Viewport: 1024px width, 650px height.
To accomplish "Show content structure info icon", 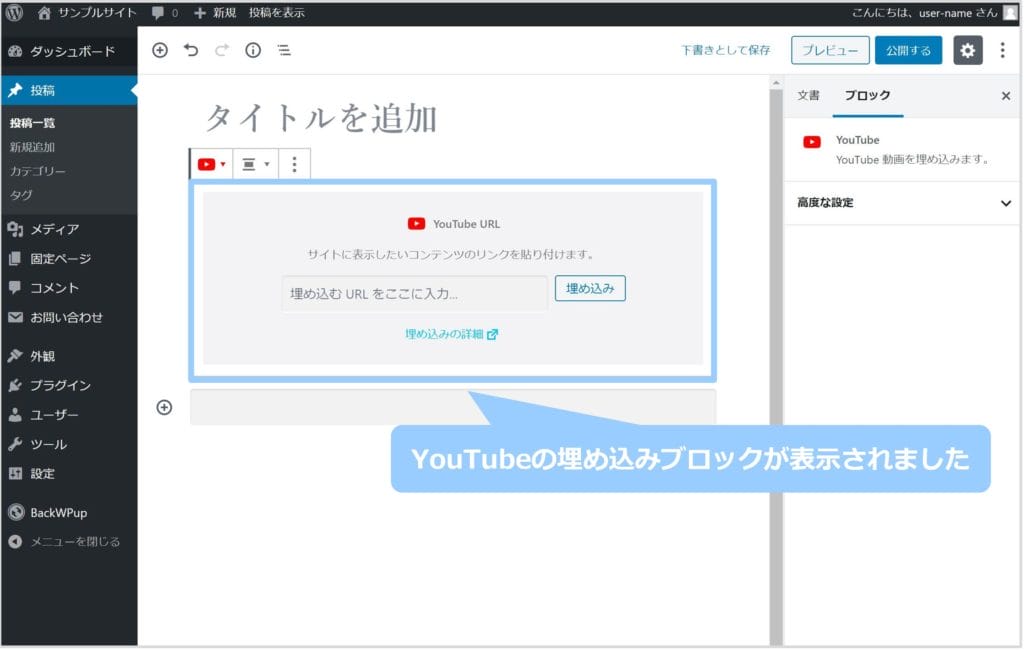I will click(x=253, y=50).
